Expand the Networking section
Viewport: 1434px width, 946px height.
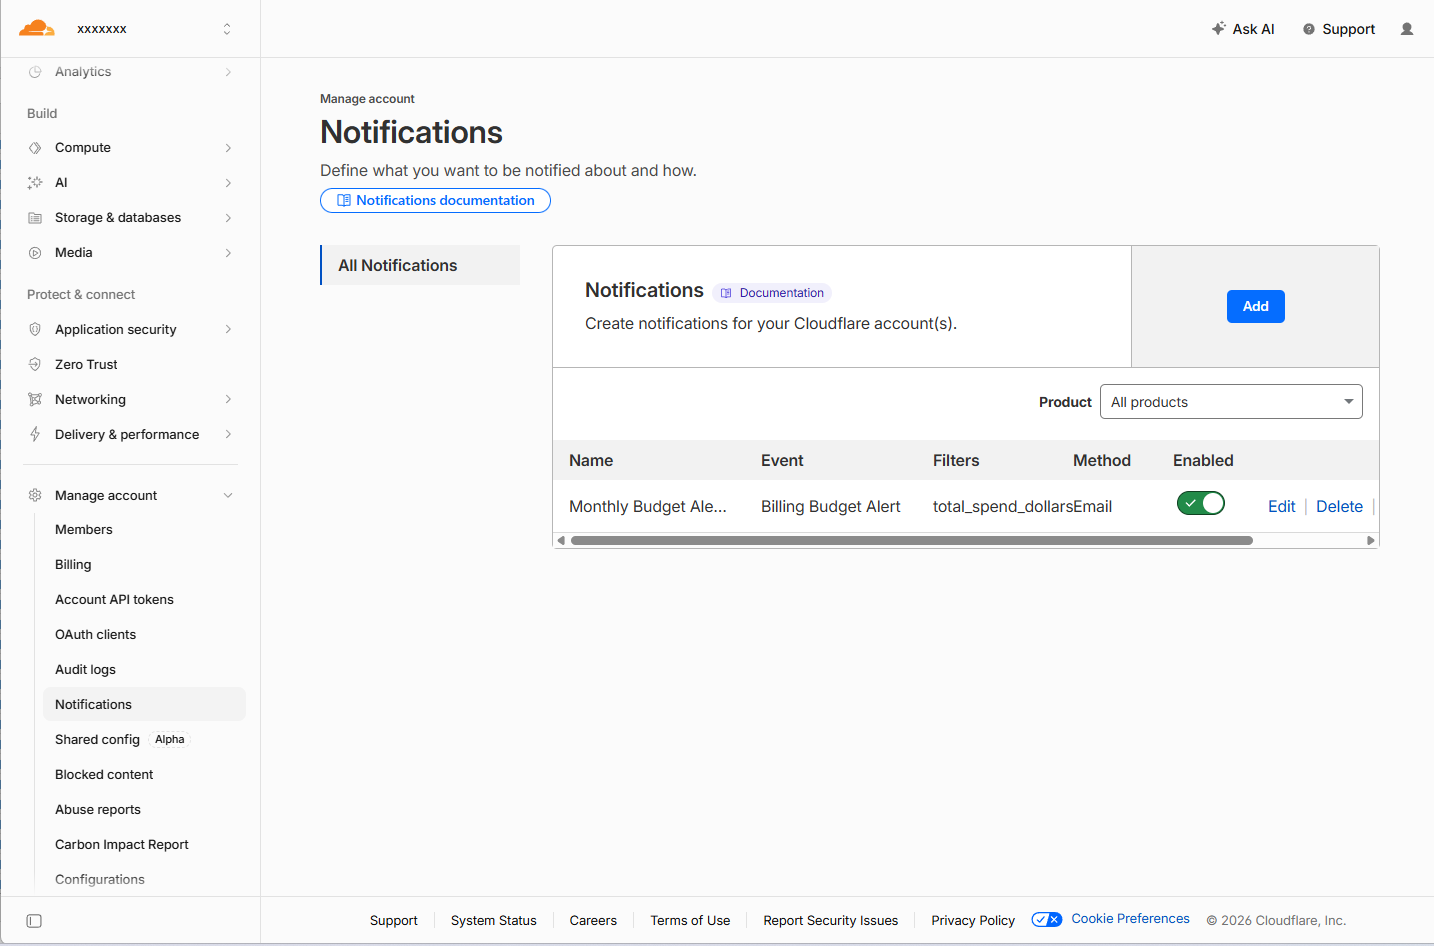(228, 400)
